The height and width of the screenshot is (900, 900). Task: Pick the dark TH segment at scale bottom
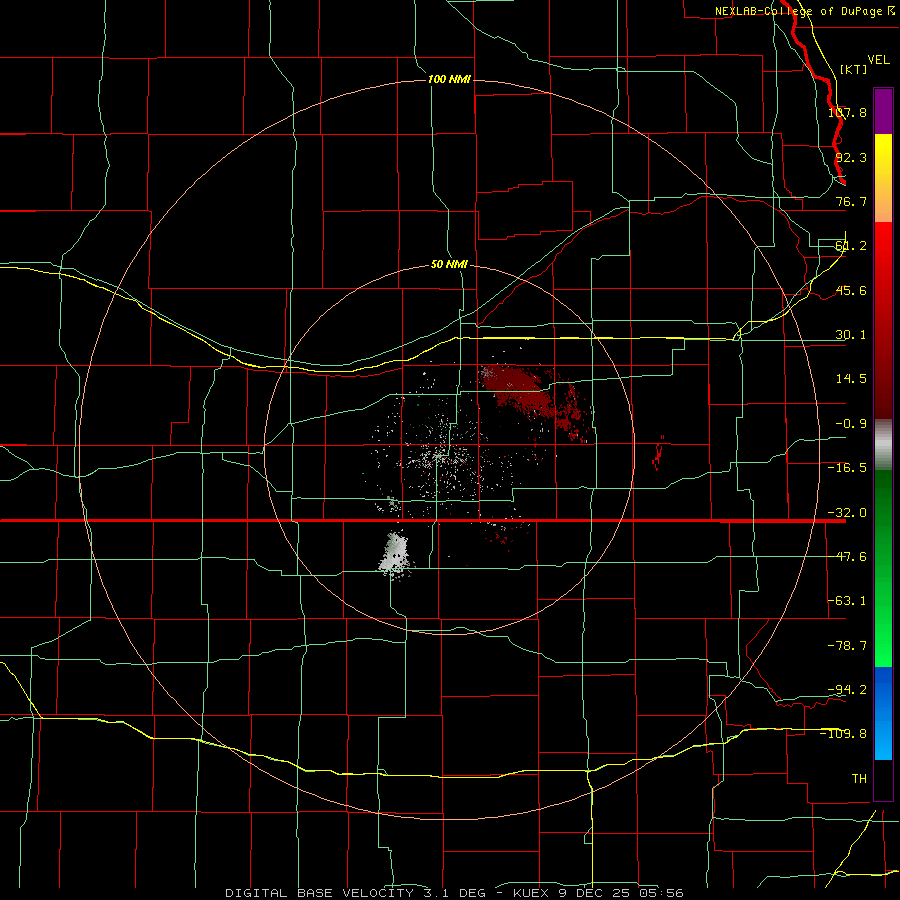(883, 779)
